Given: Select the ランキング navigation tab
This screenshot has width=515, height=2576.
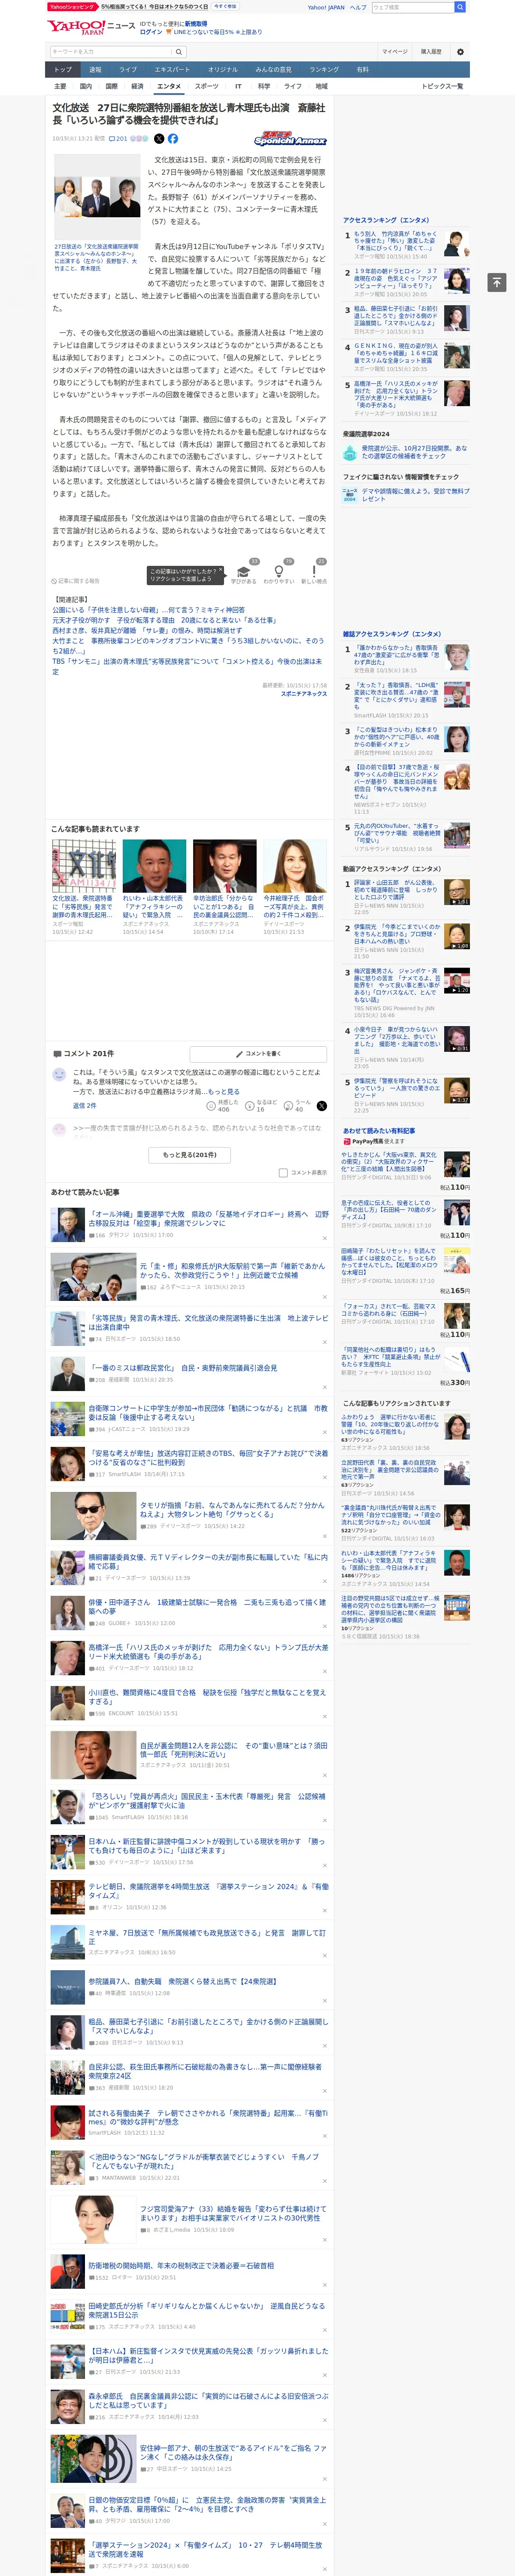Looking at the screenshot, I should pos(324,70).
